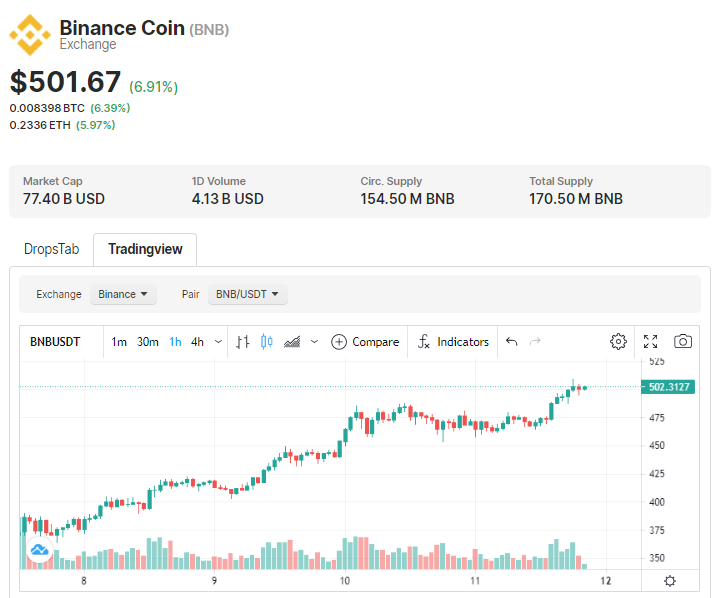This screenshot has height=598, width=718.
Task: Open time axis settings gear
Action: [x=670, y=581]
